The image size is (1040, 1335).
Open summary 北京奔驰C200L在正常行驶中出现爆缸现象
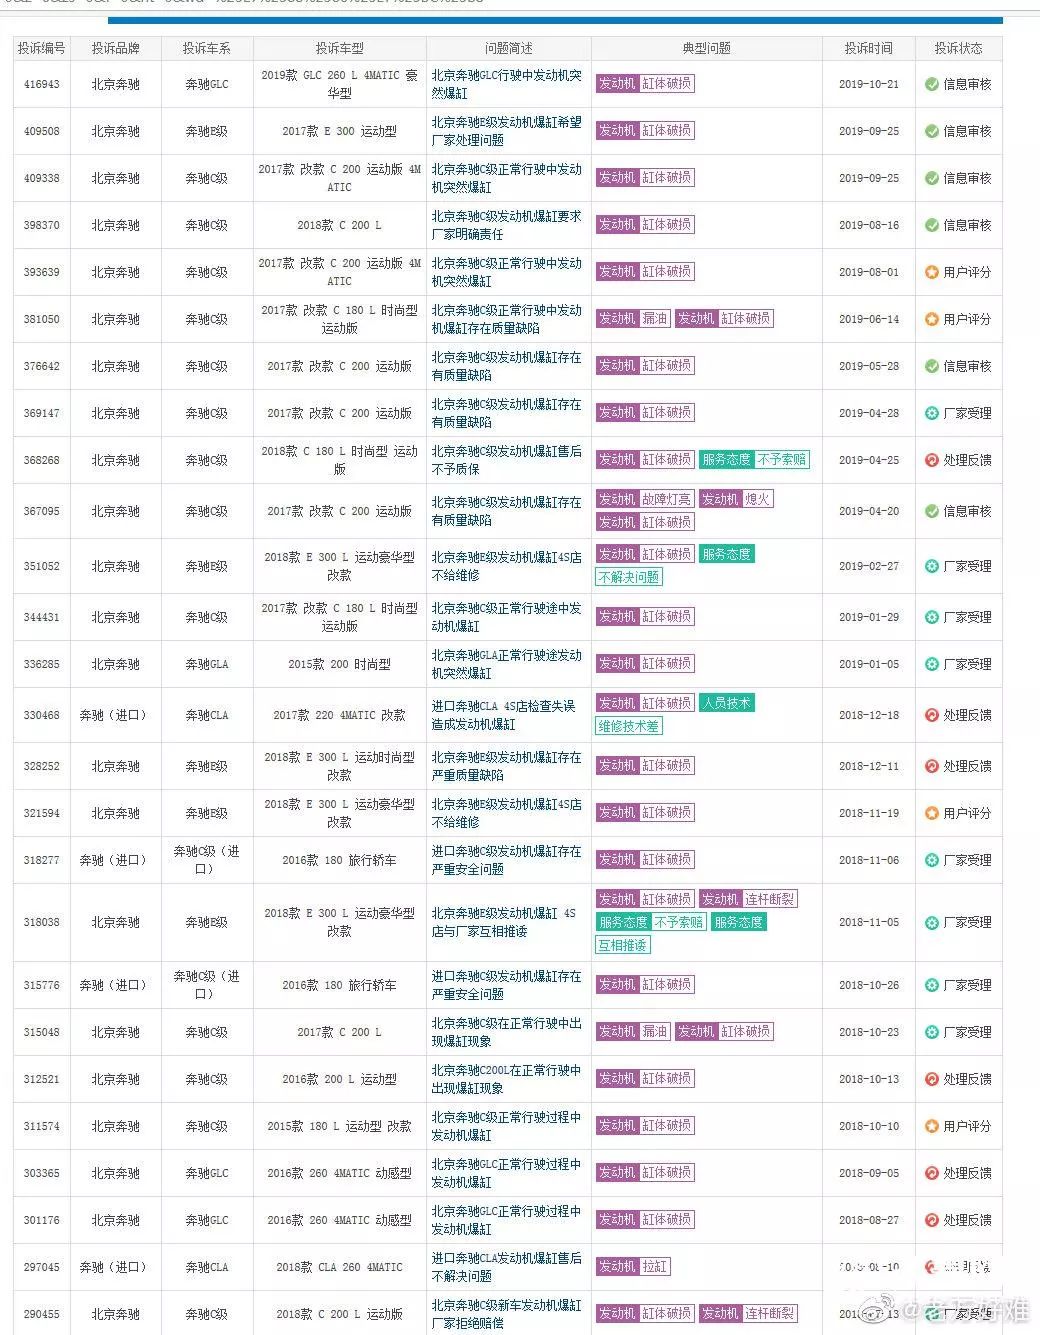(507, 1079)
